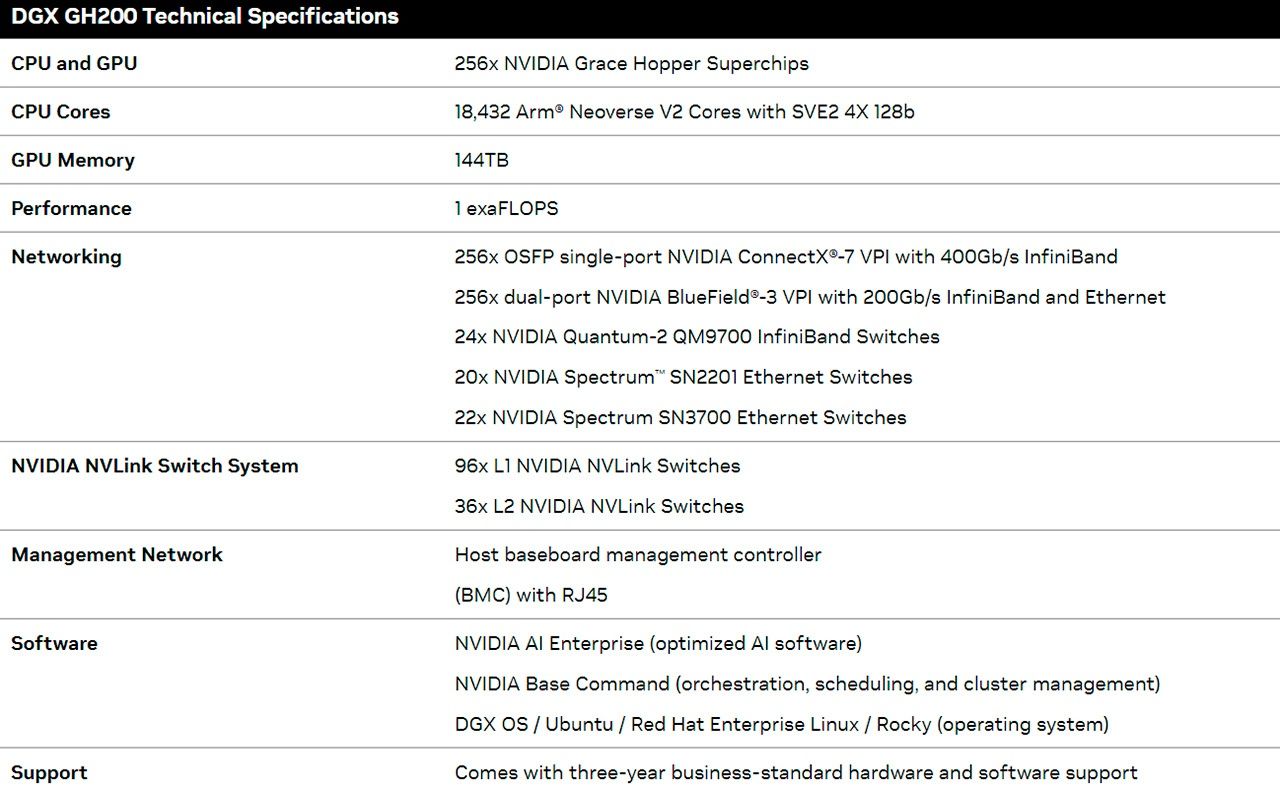1280x791 pixels.
Task: Click the Networking row label
Action: [x=66, y=256]
